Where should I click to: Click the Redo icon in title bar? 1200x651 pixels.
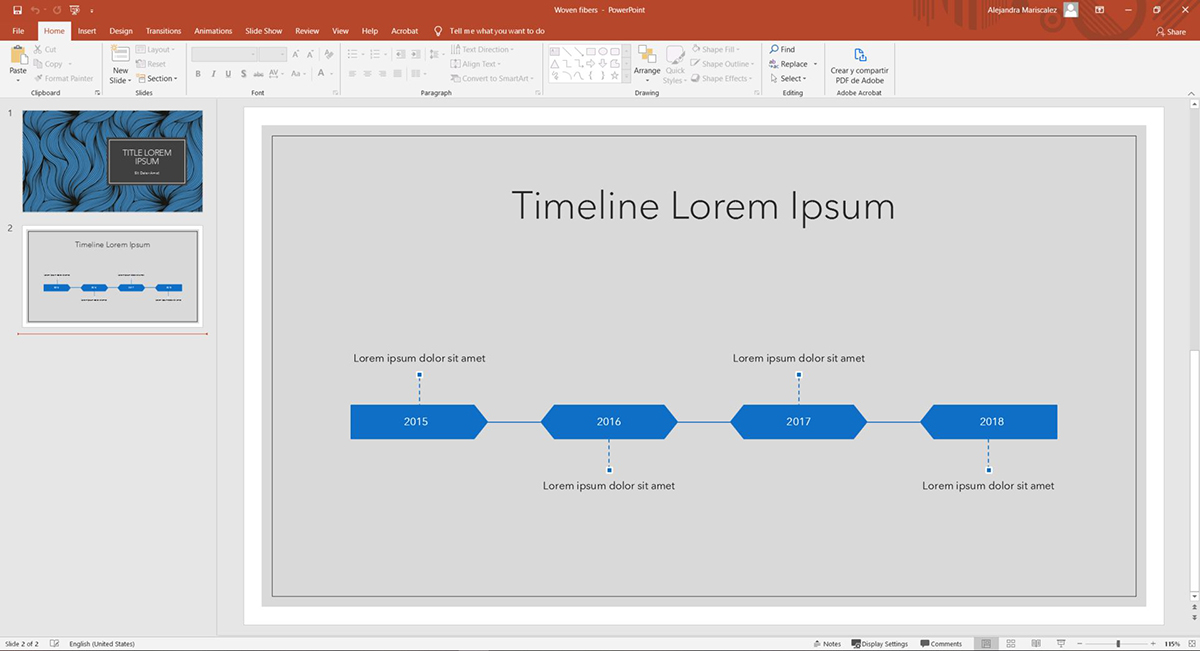click(57, 9)
